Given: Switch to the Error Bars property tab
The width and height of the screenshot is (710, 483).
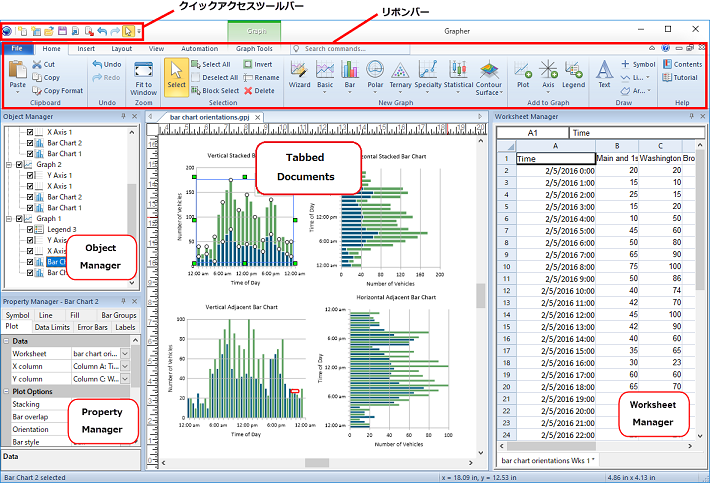Looking at the screenshot, I should pyautogui.click(x=92, y=327).
